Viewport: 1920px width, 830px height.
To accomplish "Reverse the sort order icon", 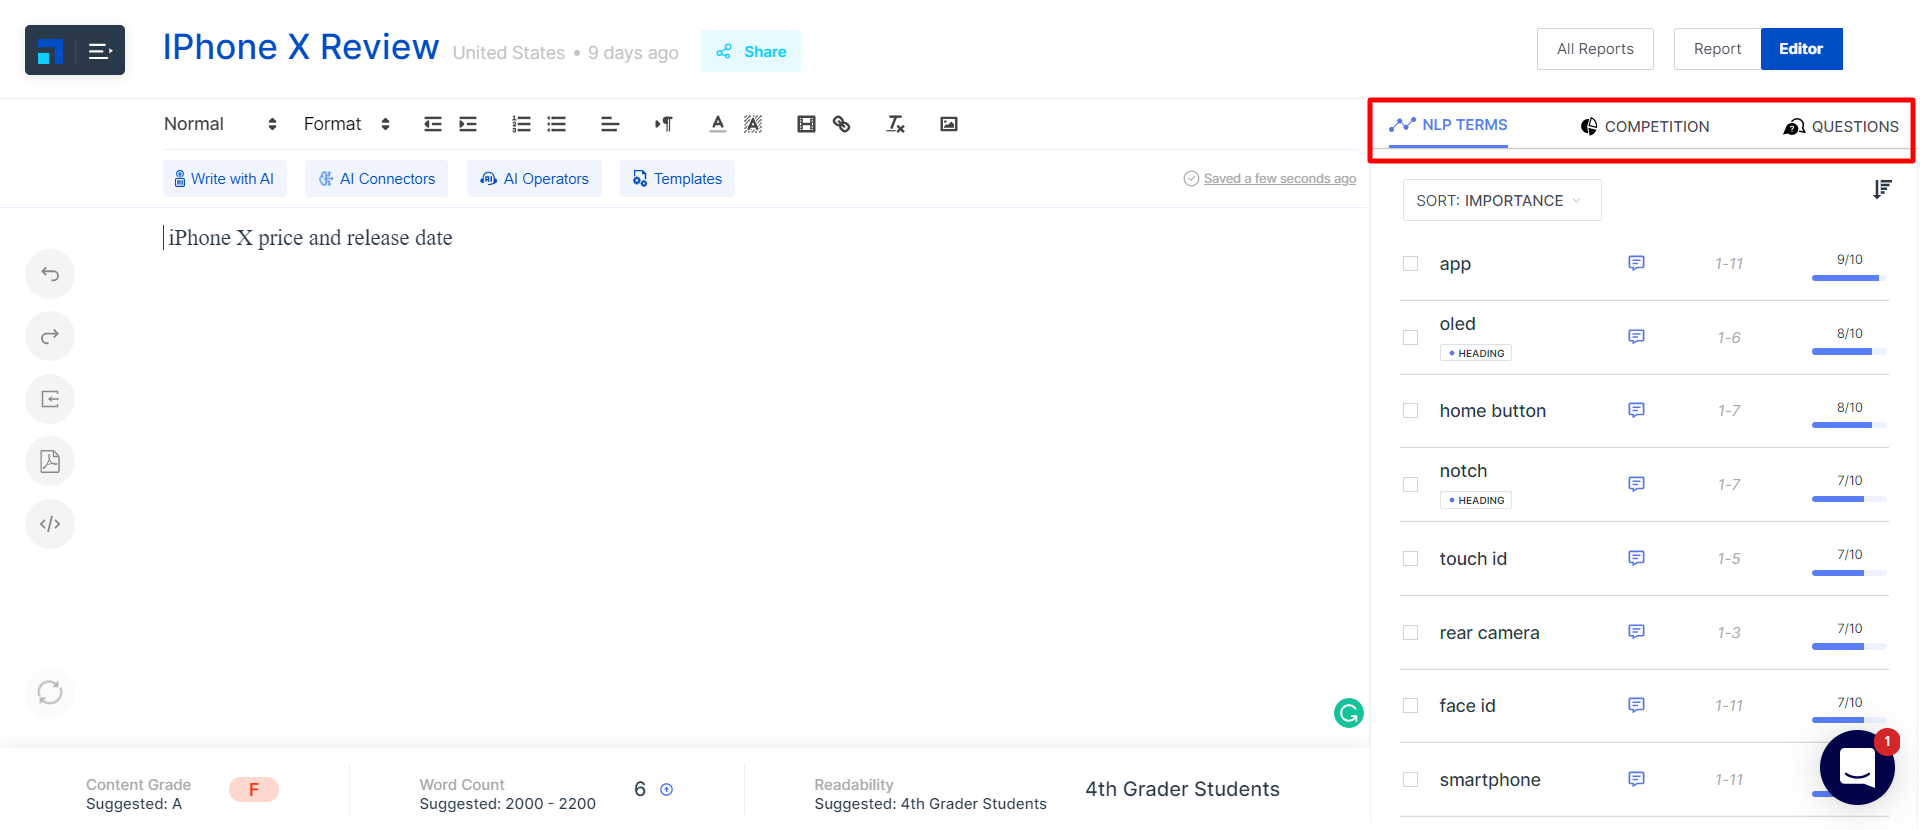I will click(1882, 189).
